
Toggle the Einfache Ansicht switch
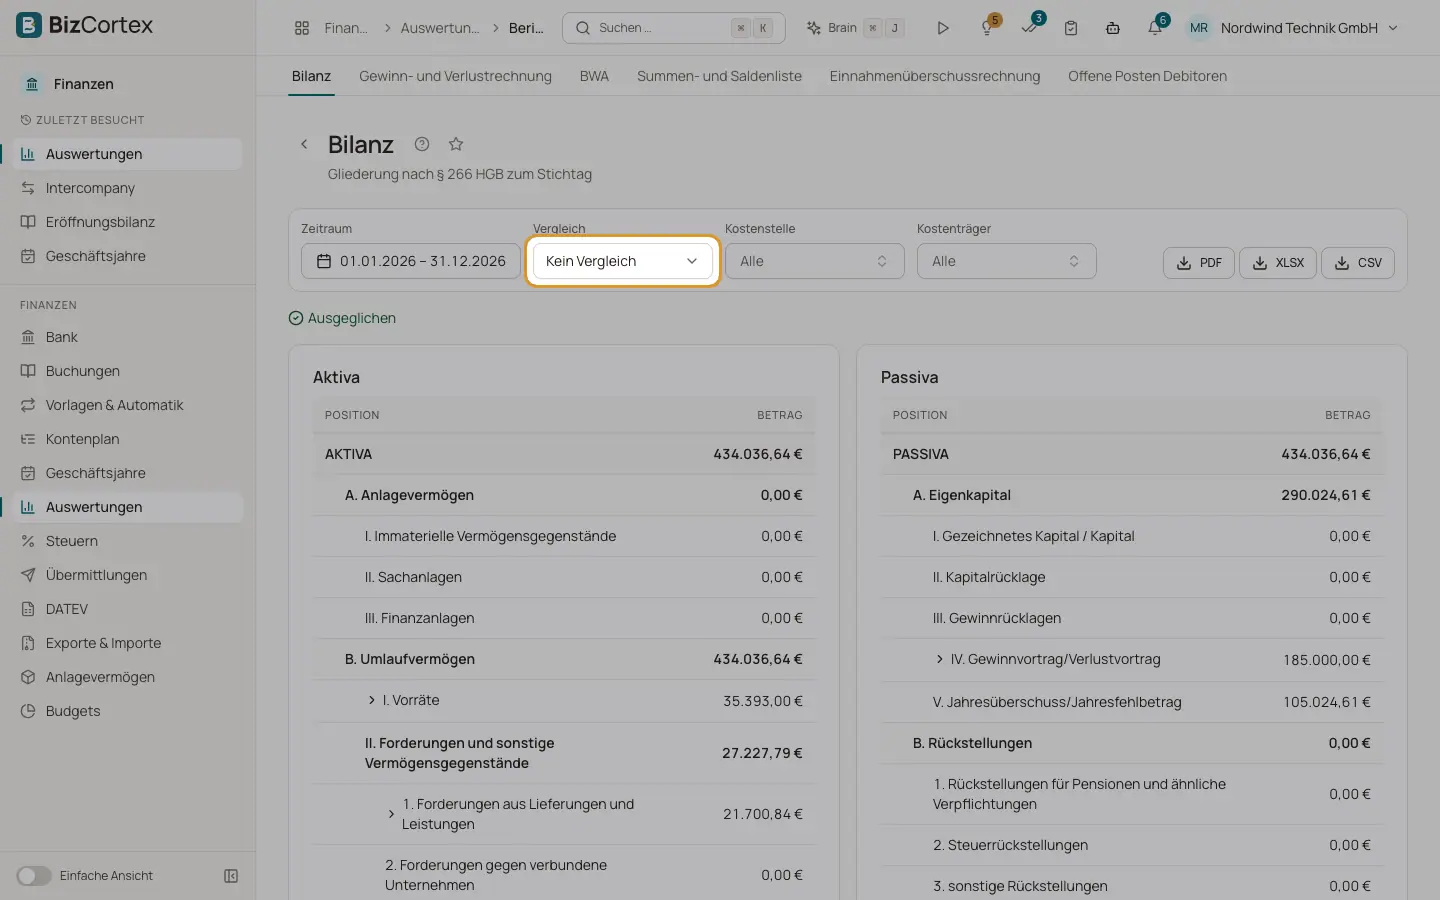tap(33, 876)
